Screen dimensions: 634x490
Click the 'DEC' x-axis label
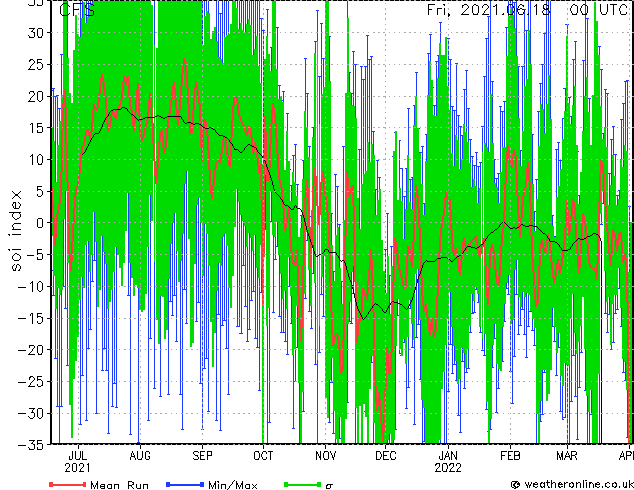[x=386, y=456]
